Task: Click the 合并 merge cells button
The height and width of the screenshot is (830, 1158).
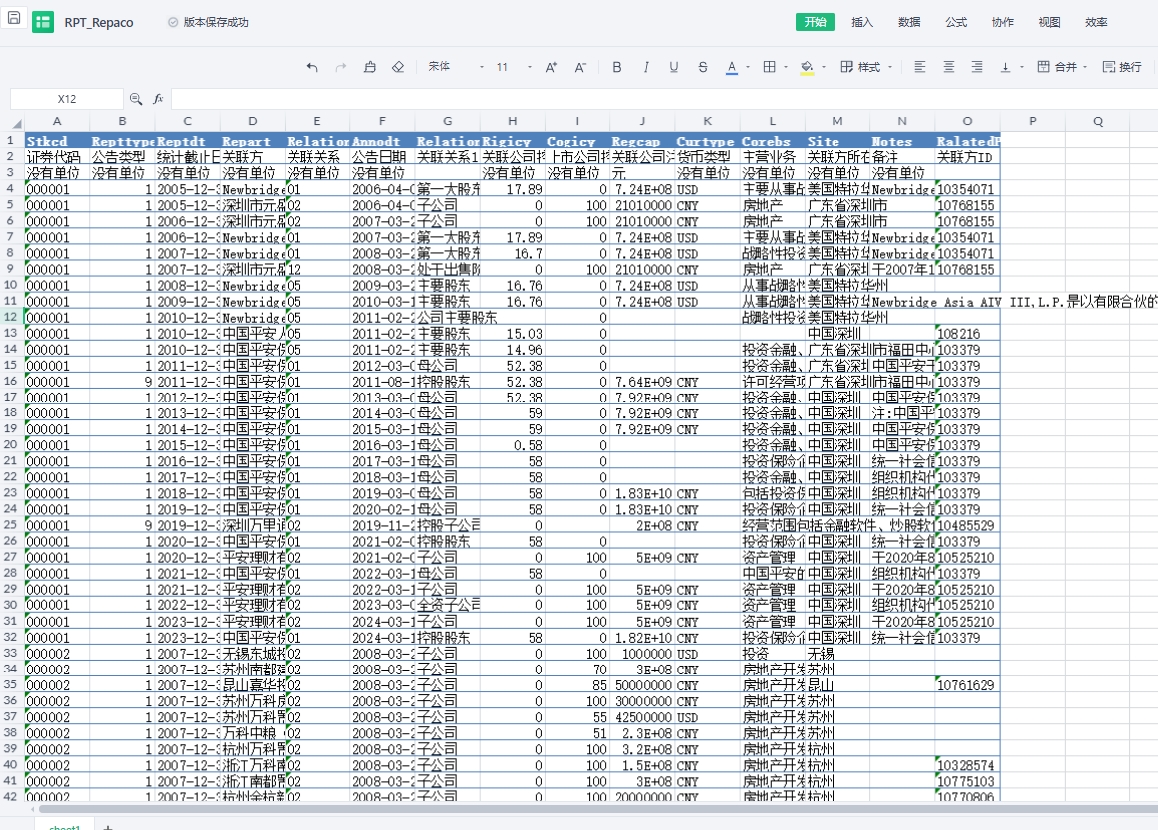Action: [x=1057, y=67]
